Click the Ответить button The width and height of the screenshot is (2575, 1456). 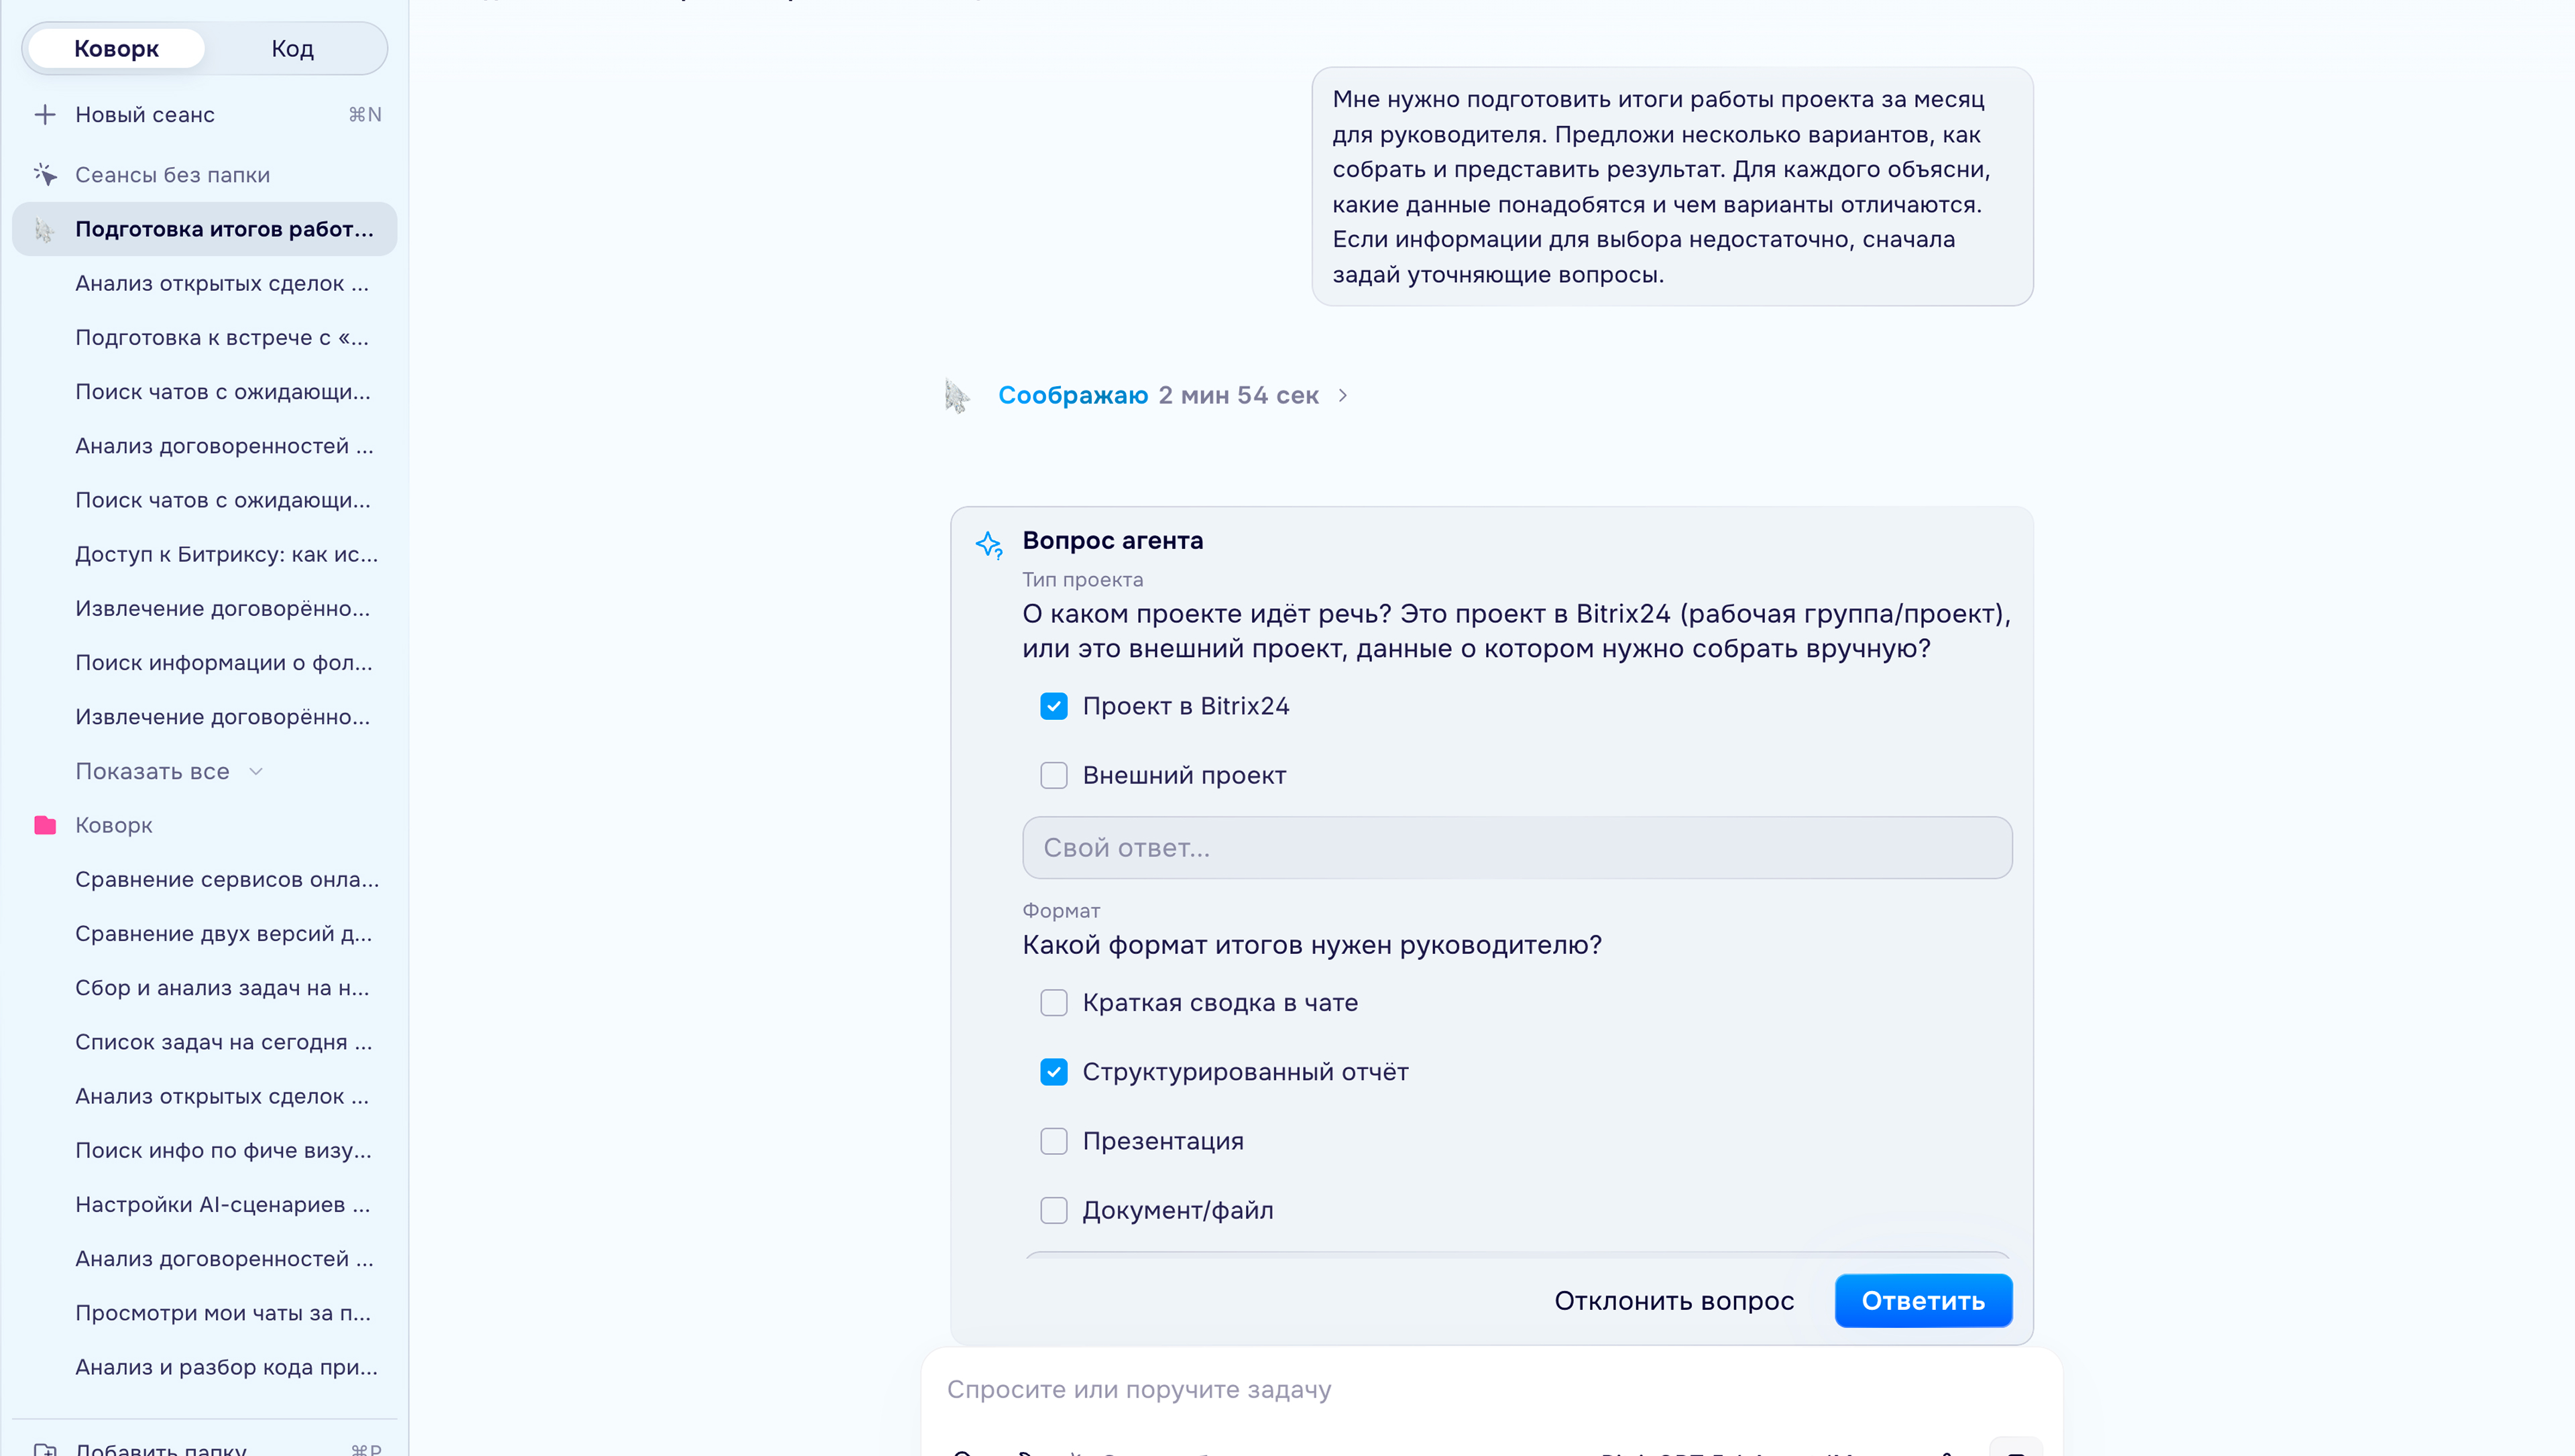[1923, 1300]
